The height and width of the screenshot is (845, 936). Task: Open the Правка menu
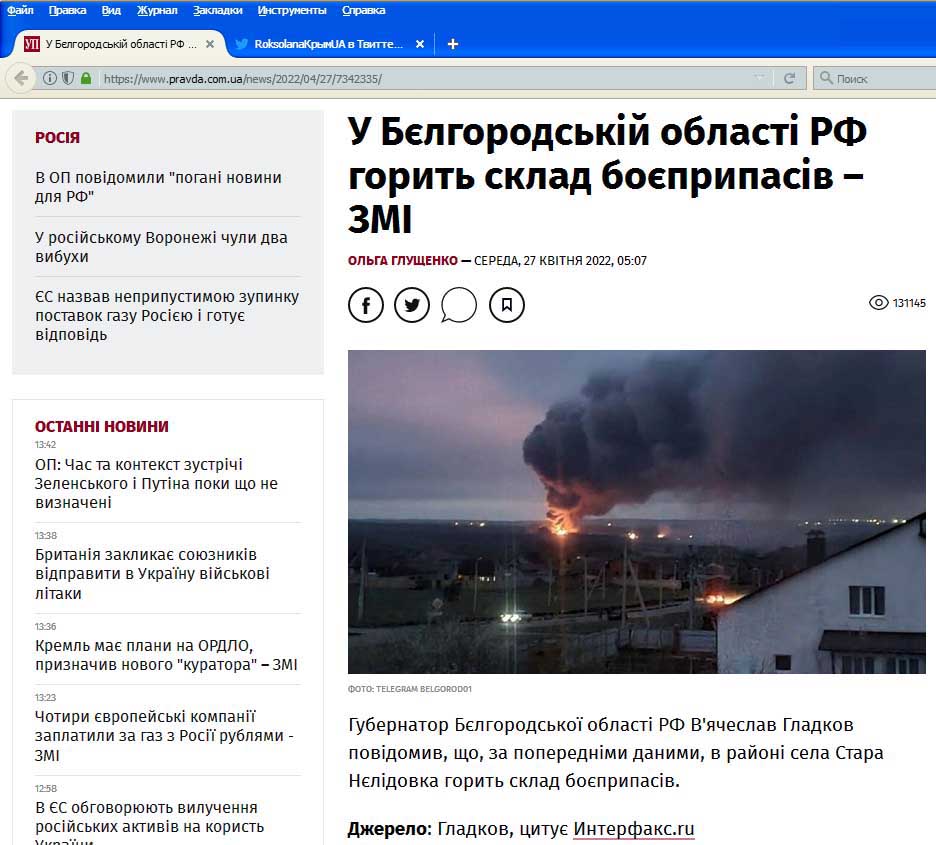[67, 10]
